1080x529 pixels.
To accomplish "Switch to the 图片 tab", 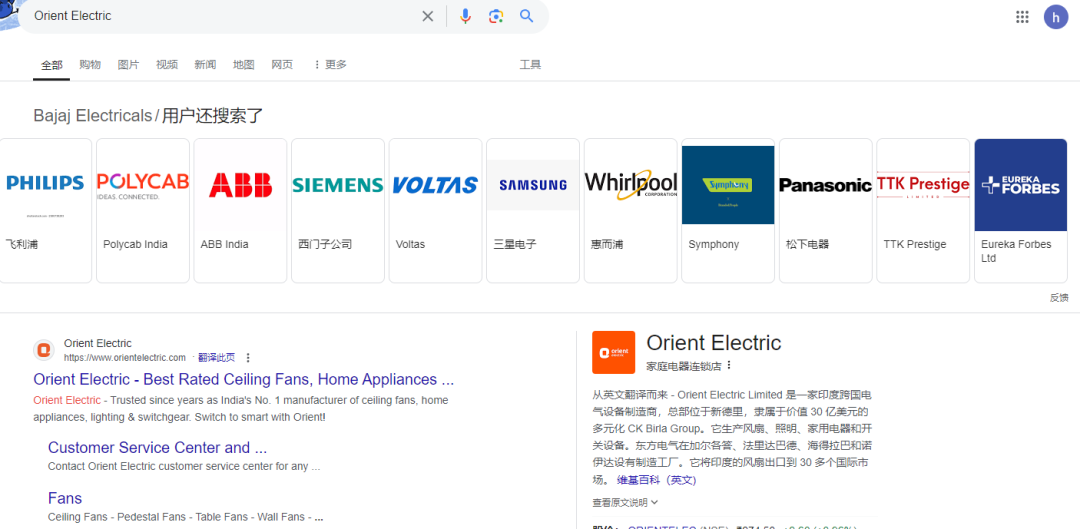I will click(x=128, y=65).
